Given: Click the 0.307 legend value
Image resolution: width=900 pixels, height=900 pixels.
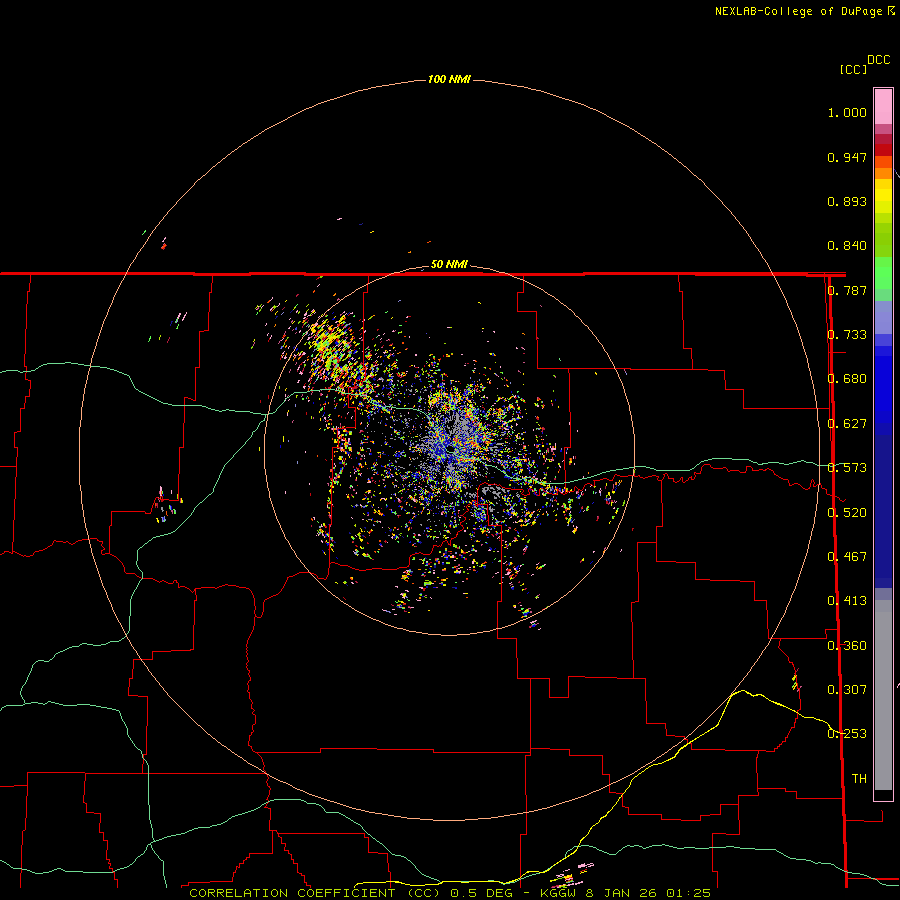Looking at the screenshot, I should point(847,690).
